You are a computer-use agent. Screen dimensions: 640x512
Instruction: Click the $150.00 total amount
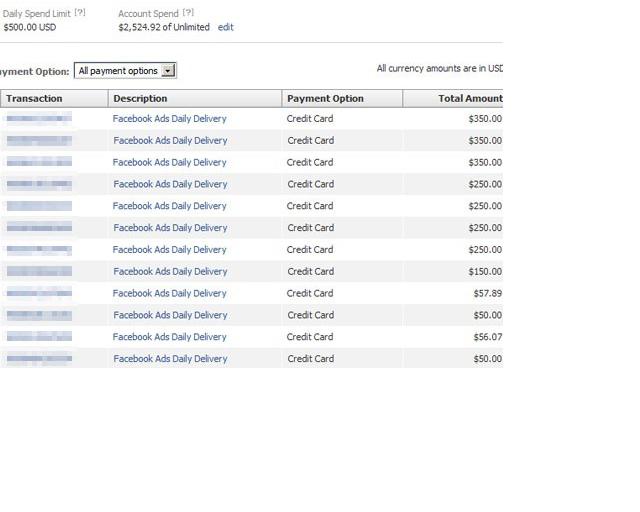(485, 272)
